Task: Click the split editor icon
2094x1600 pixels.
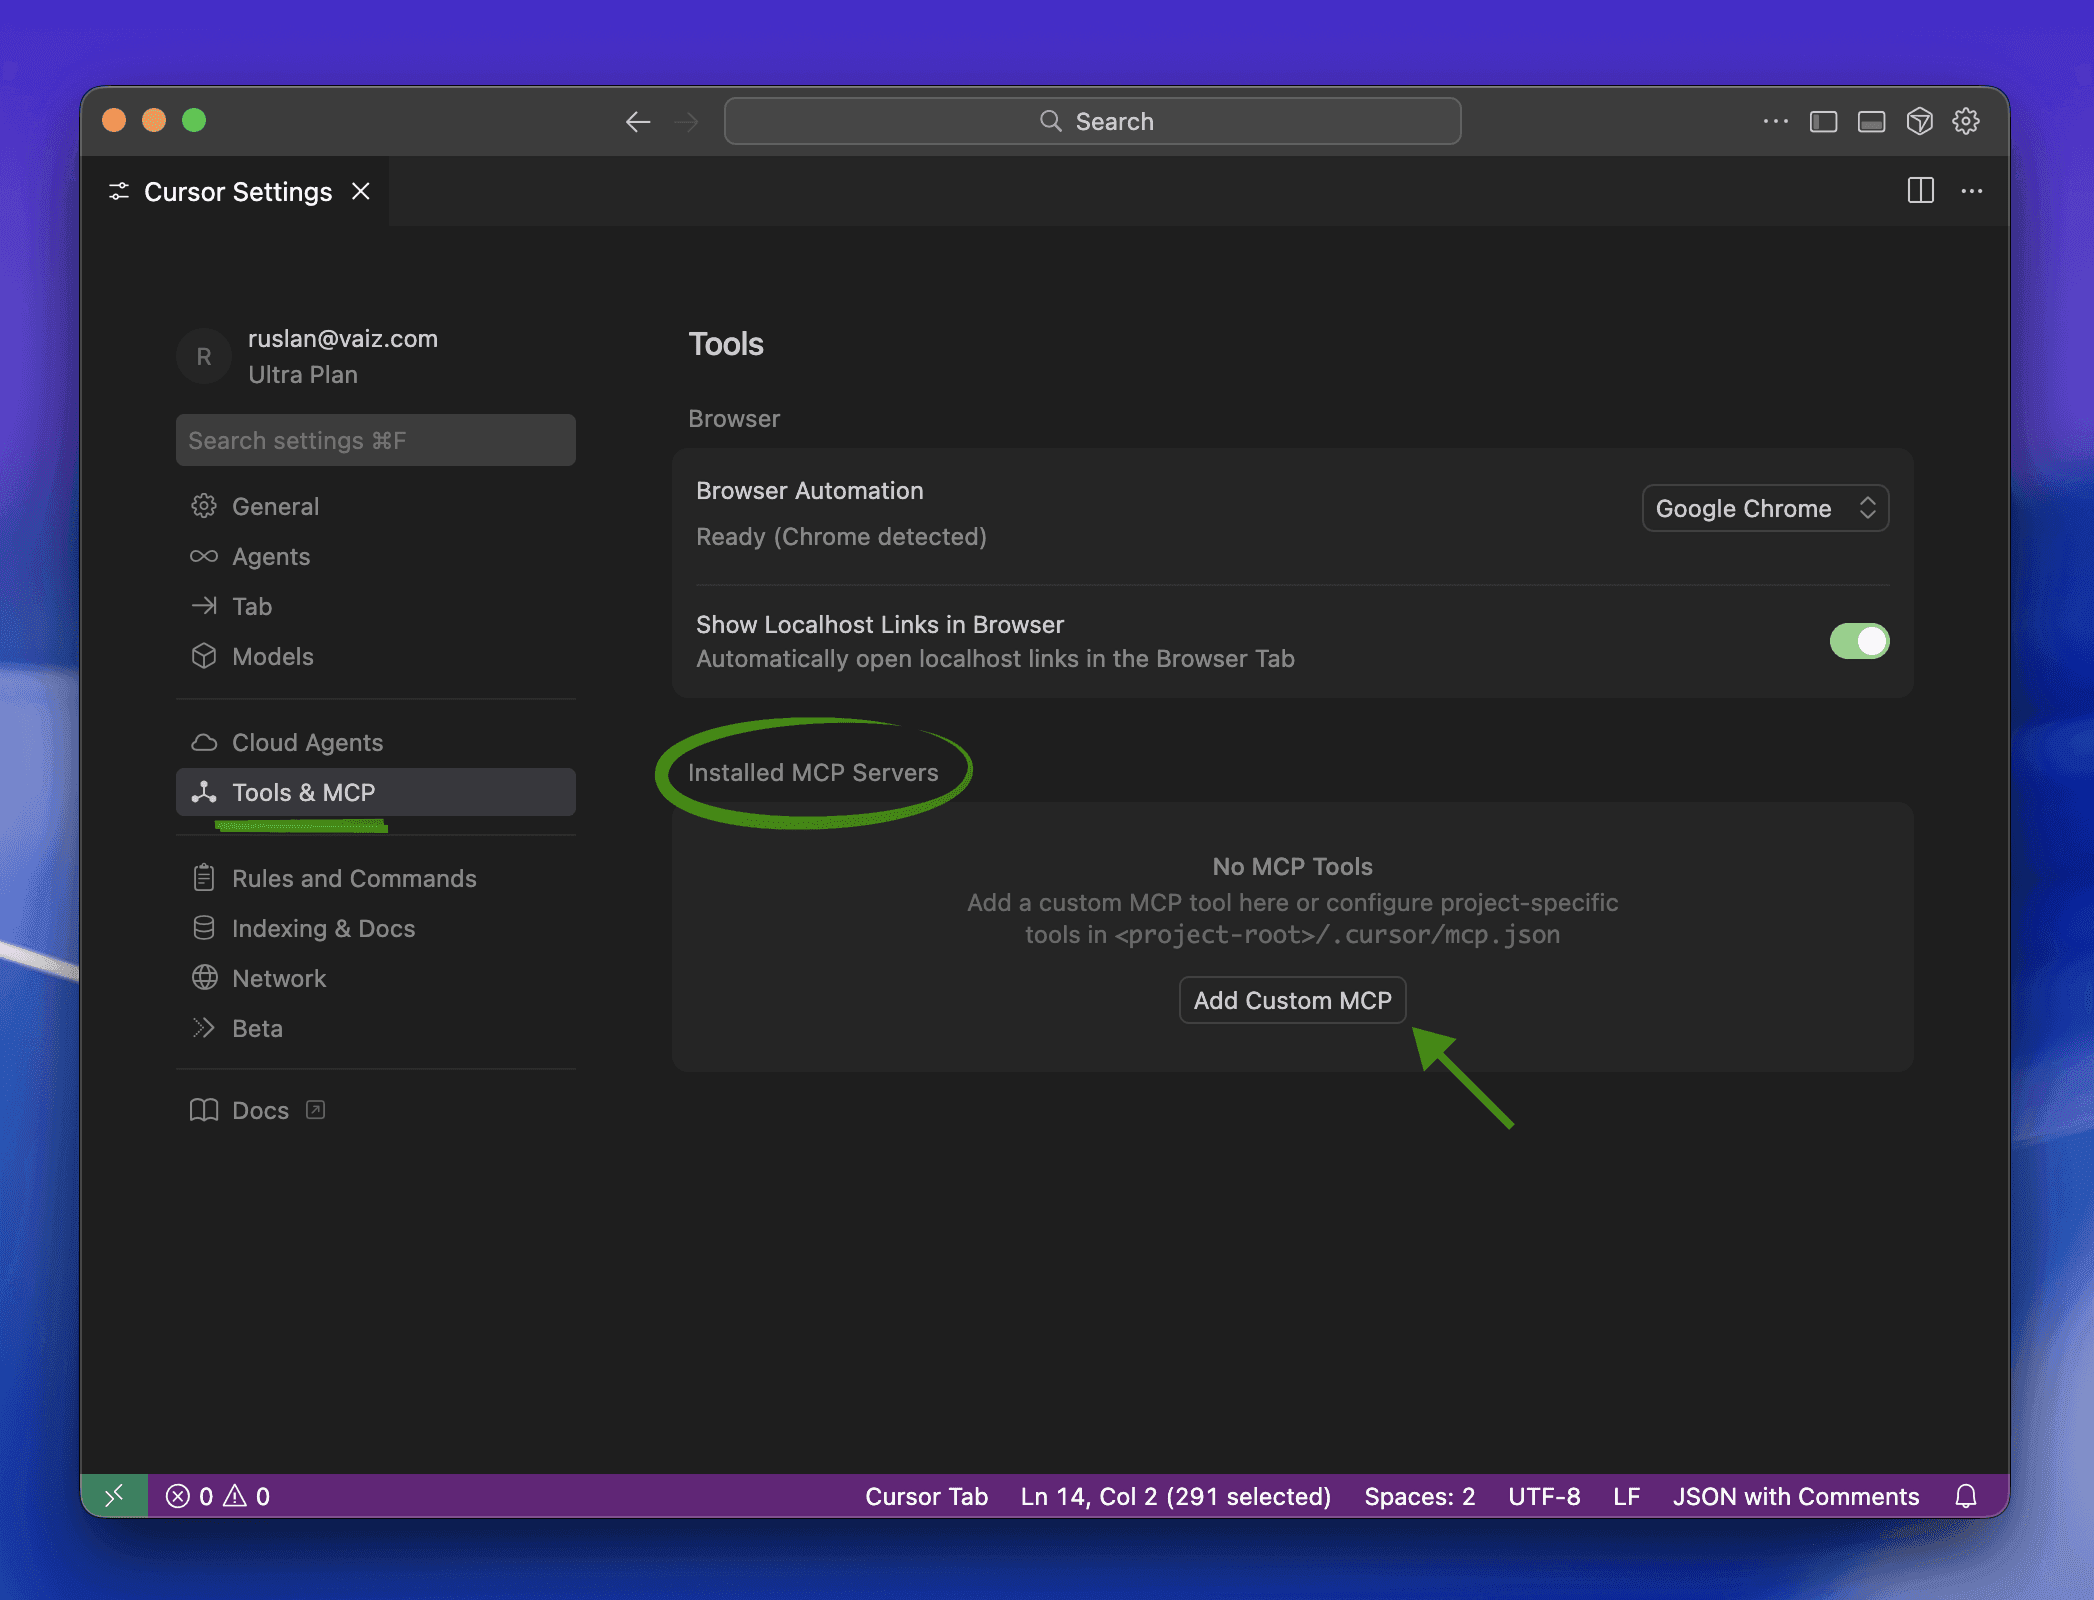Action: (1920, 191)
